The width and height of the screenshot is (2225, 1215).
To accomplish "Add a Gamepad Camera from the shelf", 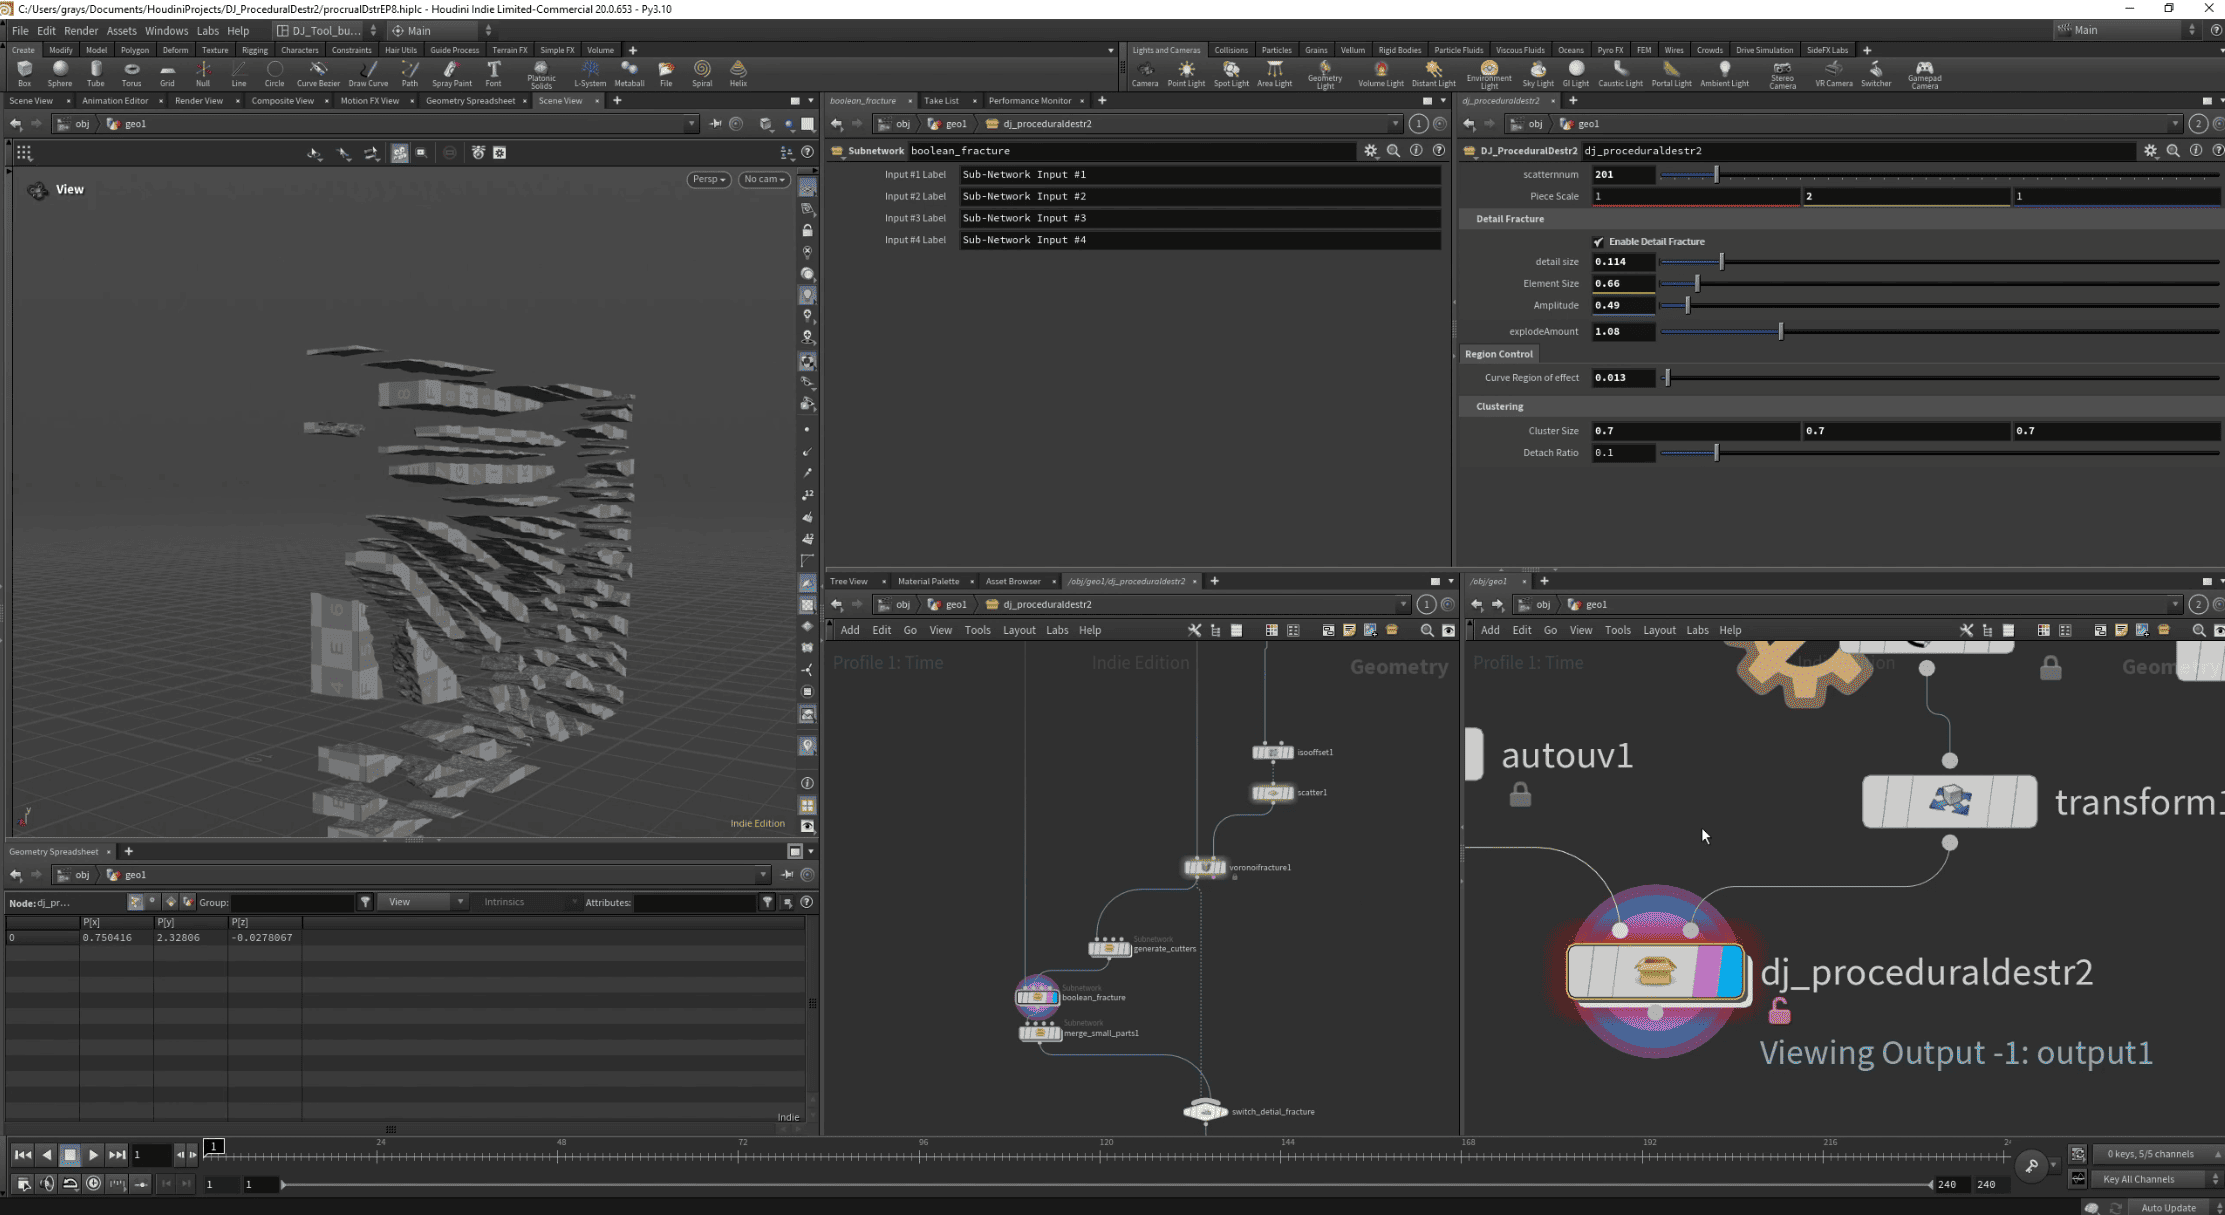I will tap(1924, 75).
